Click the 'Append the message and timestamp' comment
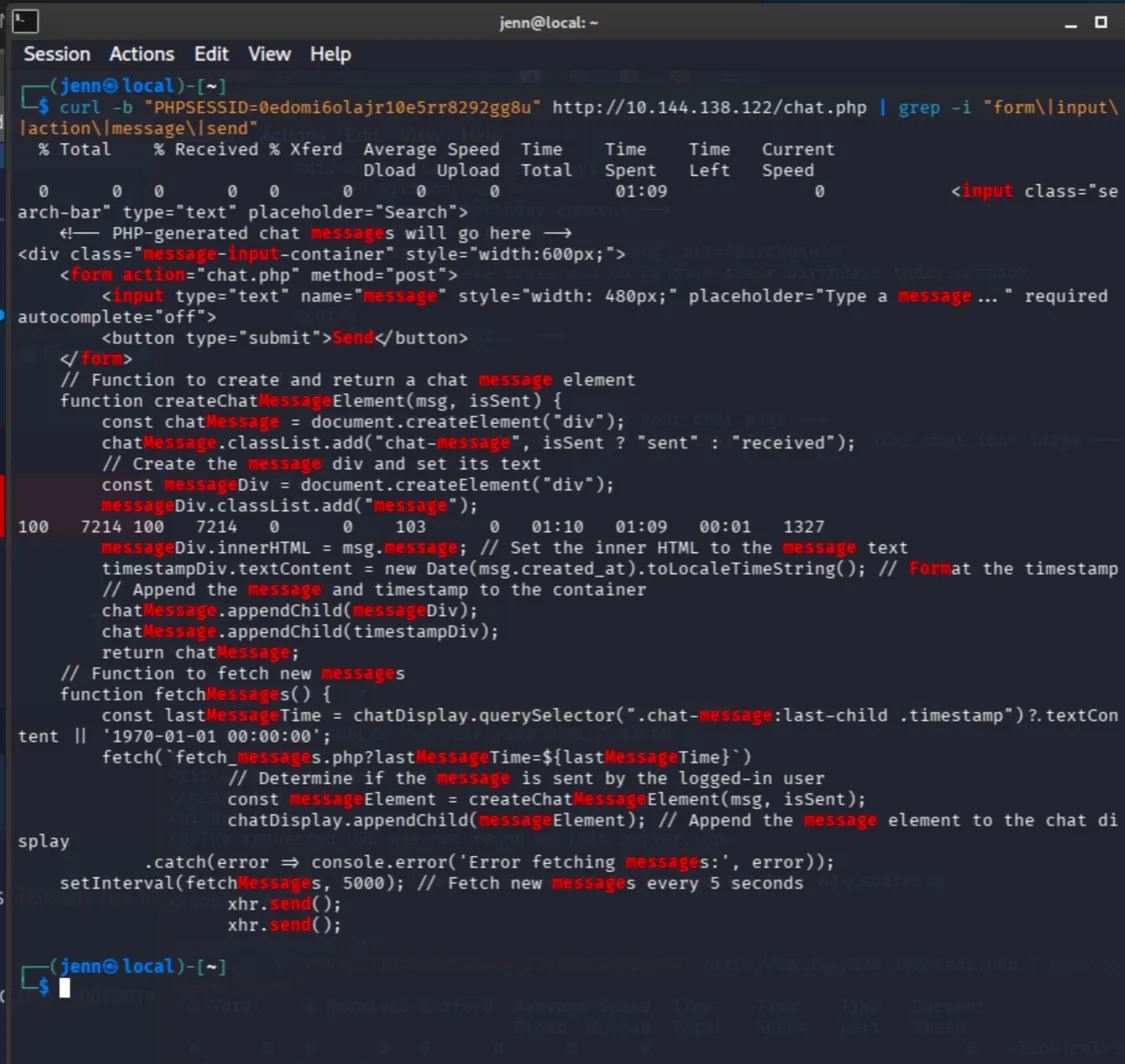1125x1064 pixels. 374,590
